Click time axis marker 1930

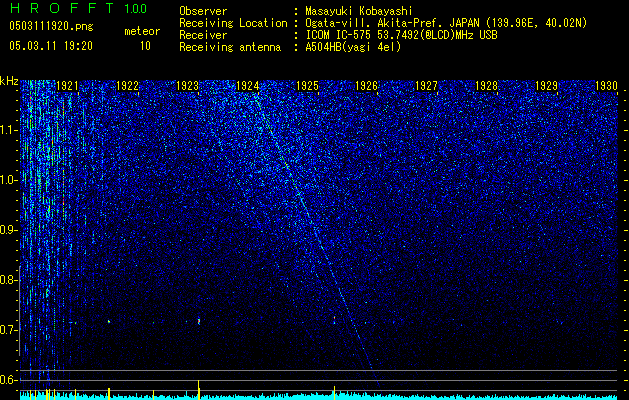point(606,85)
